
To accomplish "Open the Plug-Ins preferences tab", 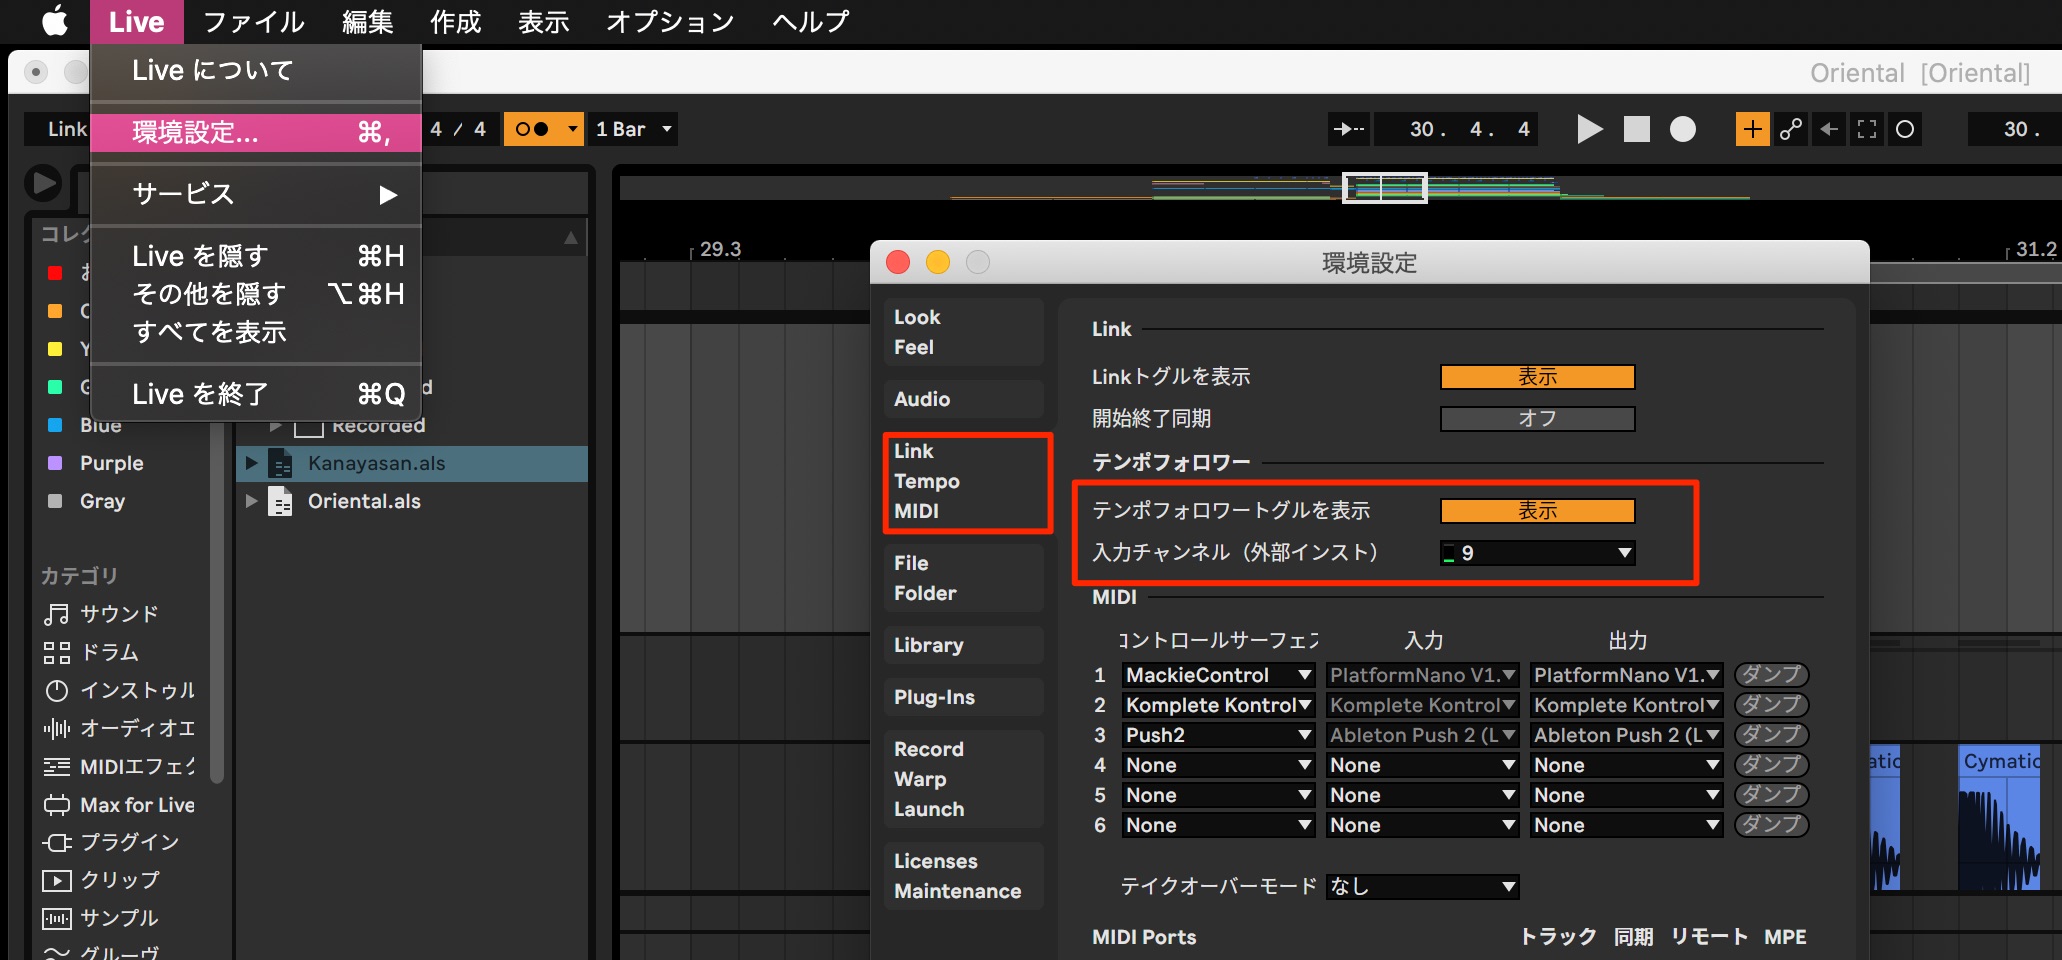I will (x=963, y=697).
